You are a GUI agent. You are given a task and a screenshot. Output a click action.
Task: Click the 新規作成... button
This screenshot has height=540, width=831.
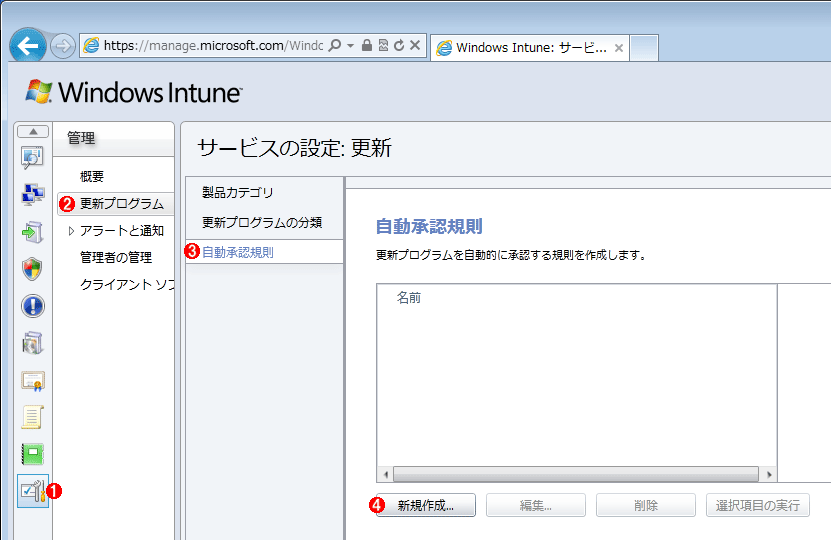[426, 506]
